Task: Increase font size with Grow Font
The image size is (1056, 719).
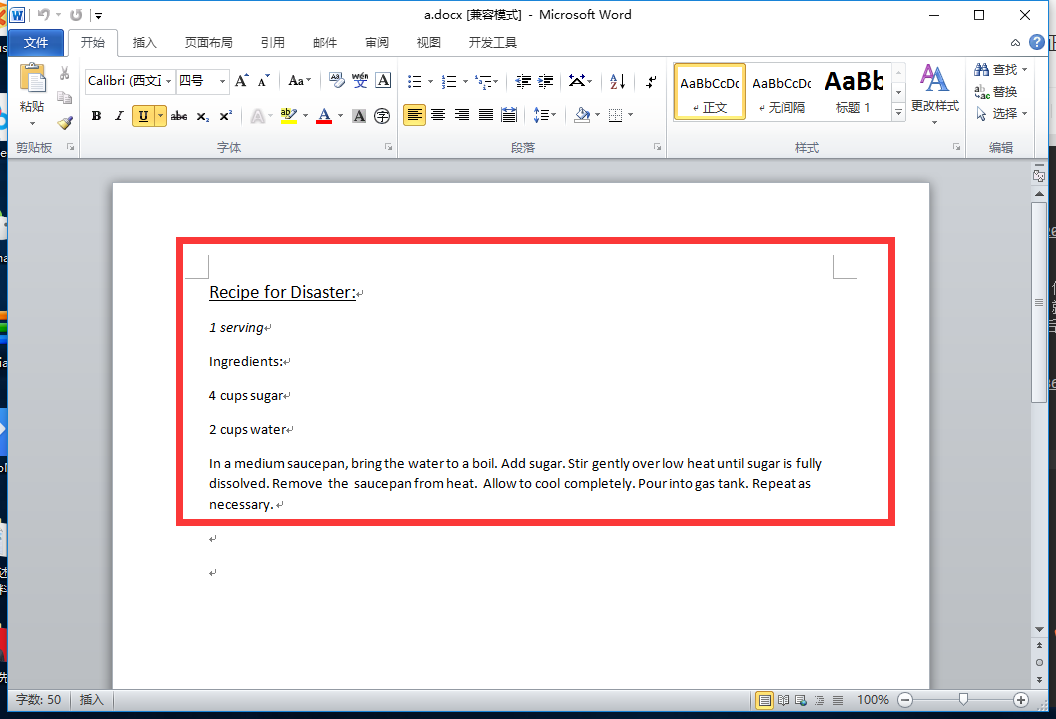Action: (x=242, y=81)
